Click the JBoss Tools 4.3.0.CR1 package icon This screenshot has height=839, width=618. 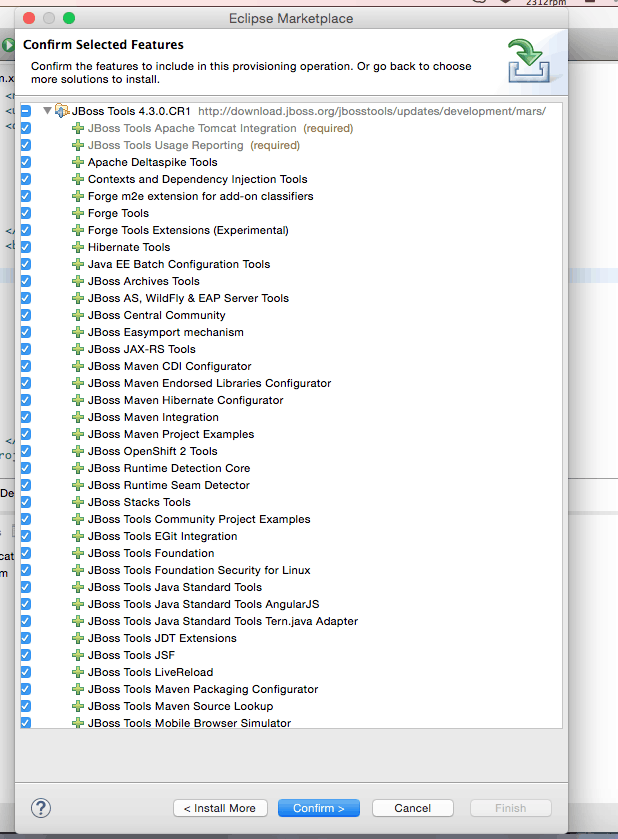pyautogui.click(x=62, y=111)
